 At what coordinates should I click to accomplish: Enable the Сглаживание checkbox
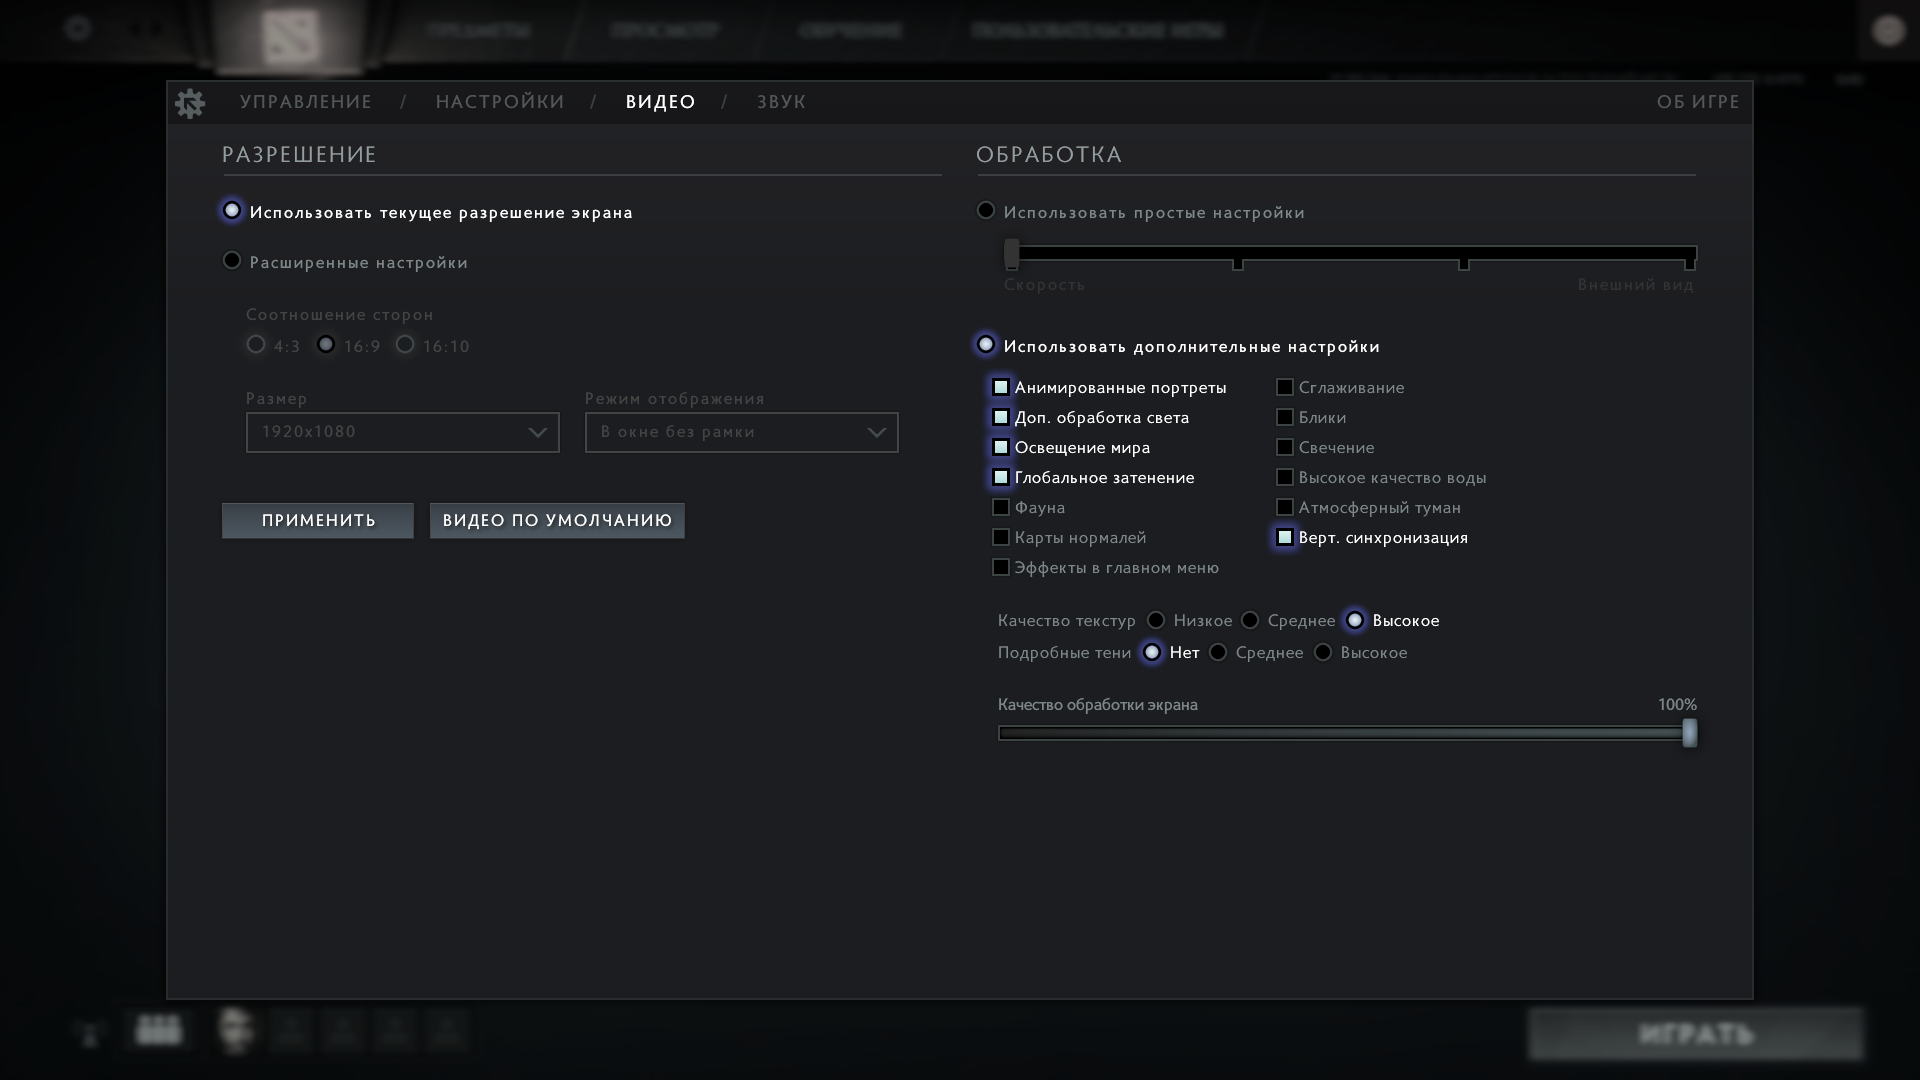[x=1285, y=387]
